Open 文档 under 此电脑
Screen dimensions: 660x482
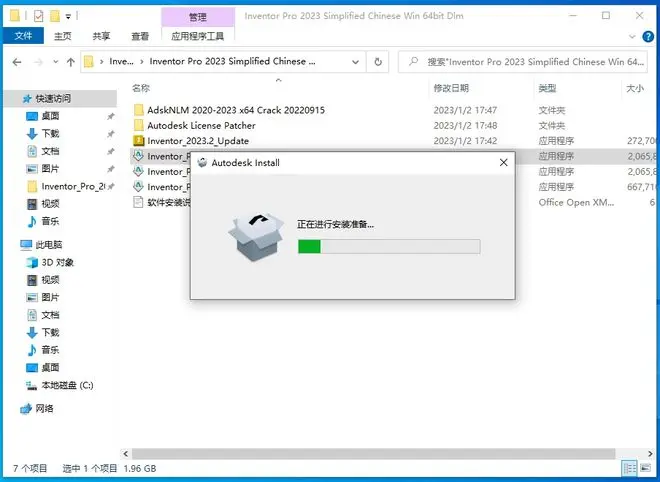point(51,315)
